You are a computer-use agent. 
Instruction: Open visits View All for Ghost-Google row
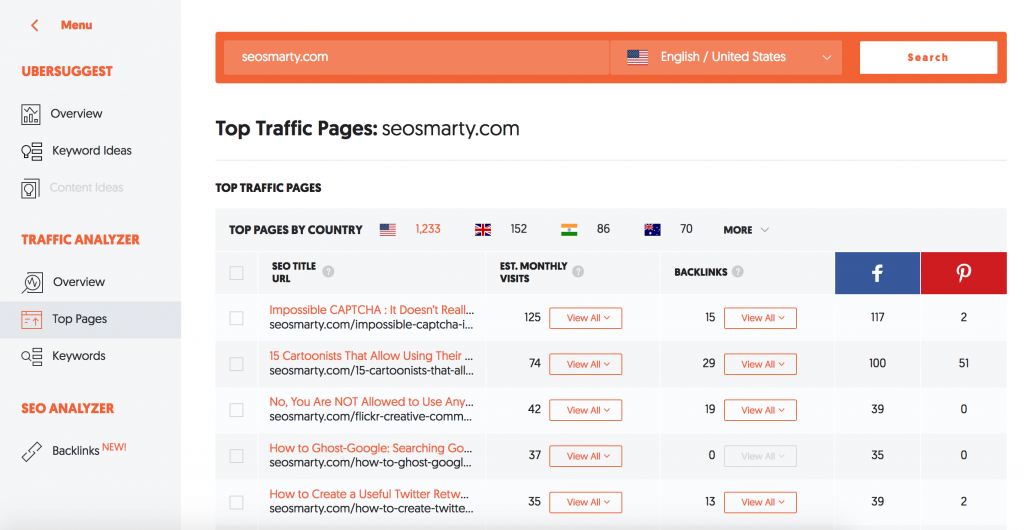point(585,456)
